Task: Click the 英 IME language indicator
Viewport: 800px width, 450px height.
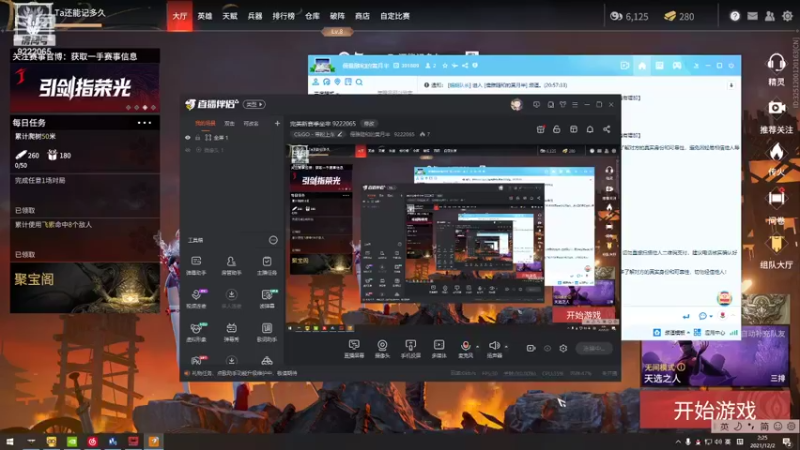Action: [x=724, y=426]
